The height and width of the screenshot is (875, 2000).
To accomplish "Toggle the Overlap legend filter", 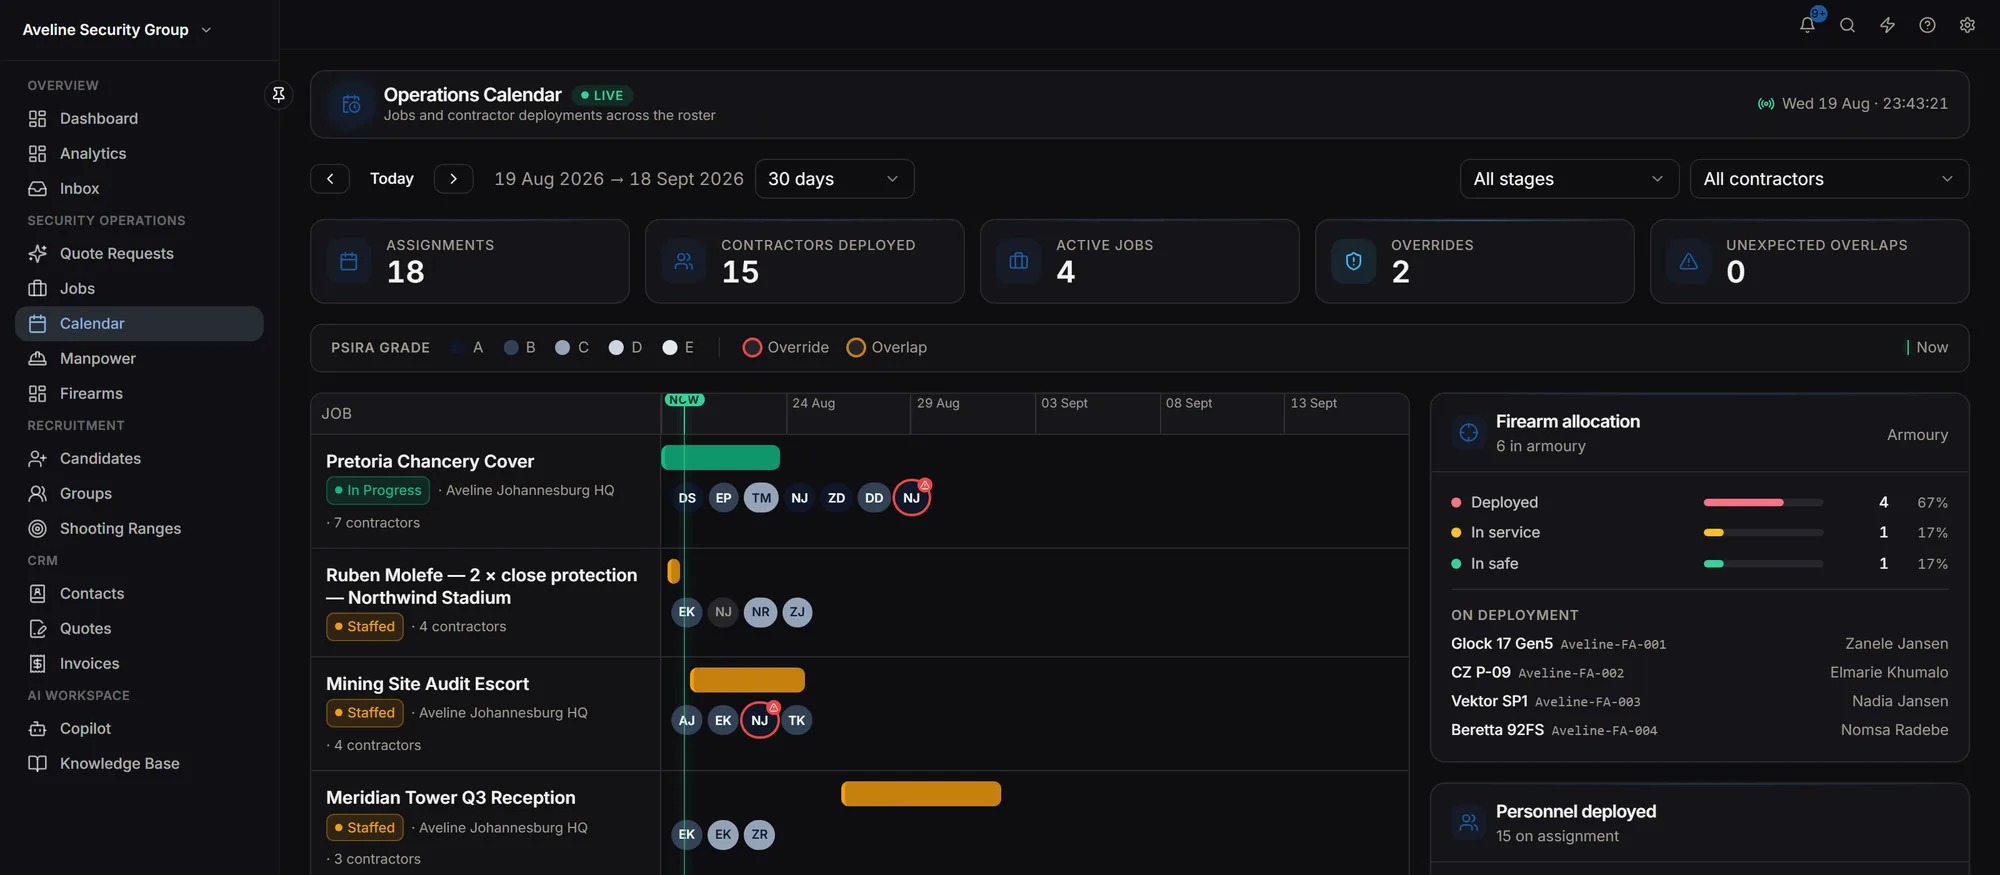I will click(887, 348).
